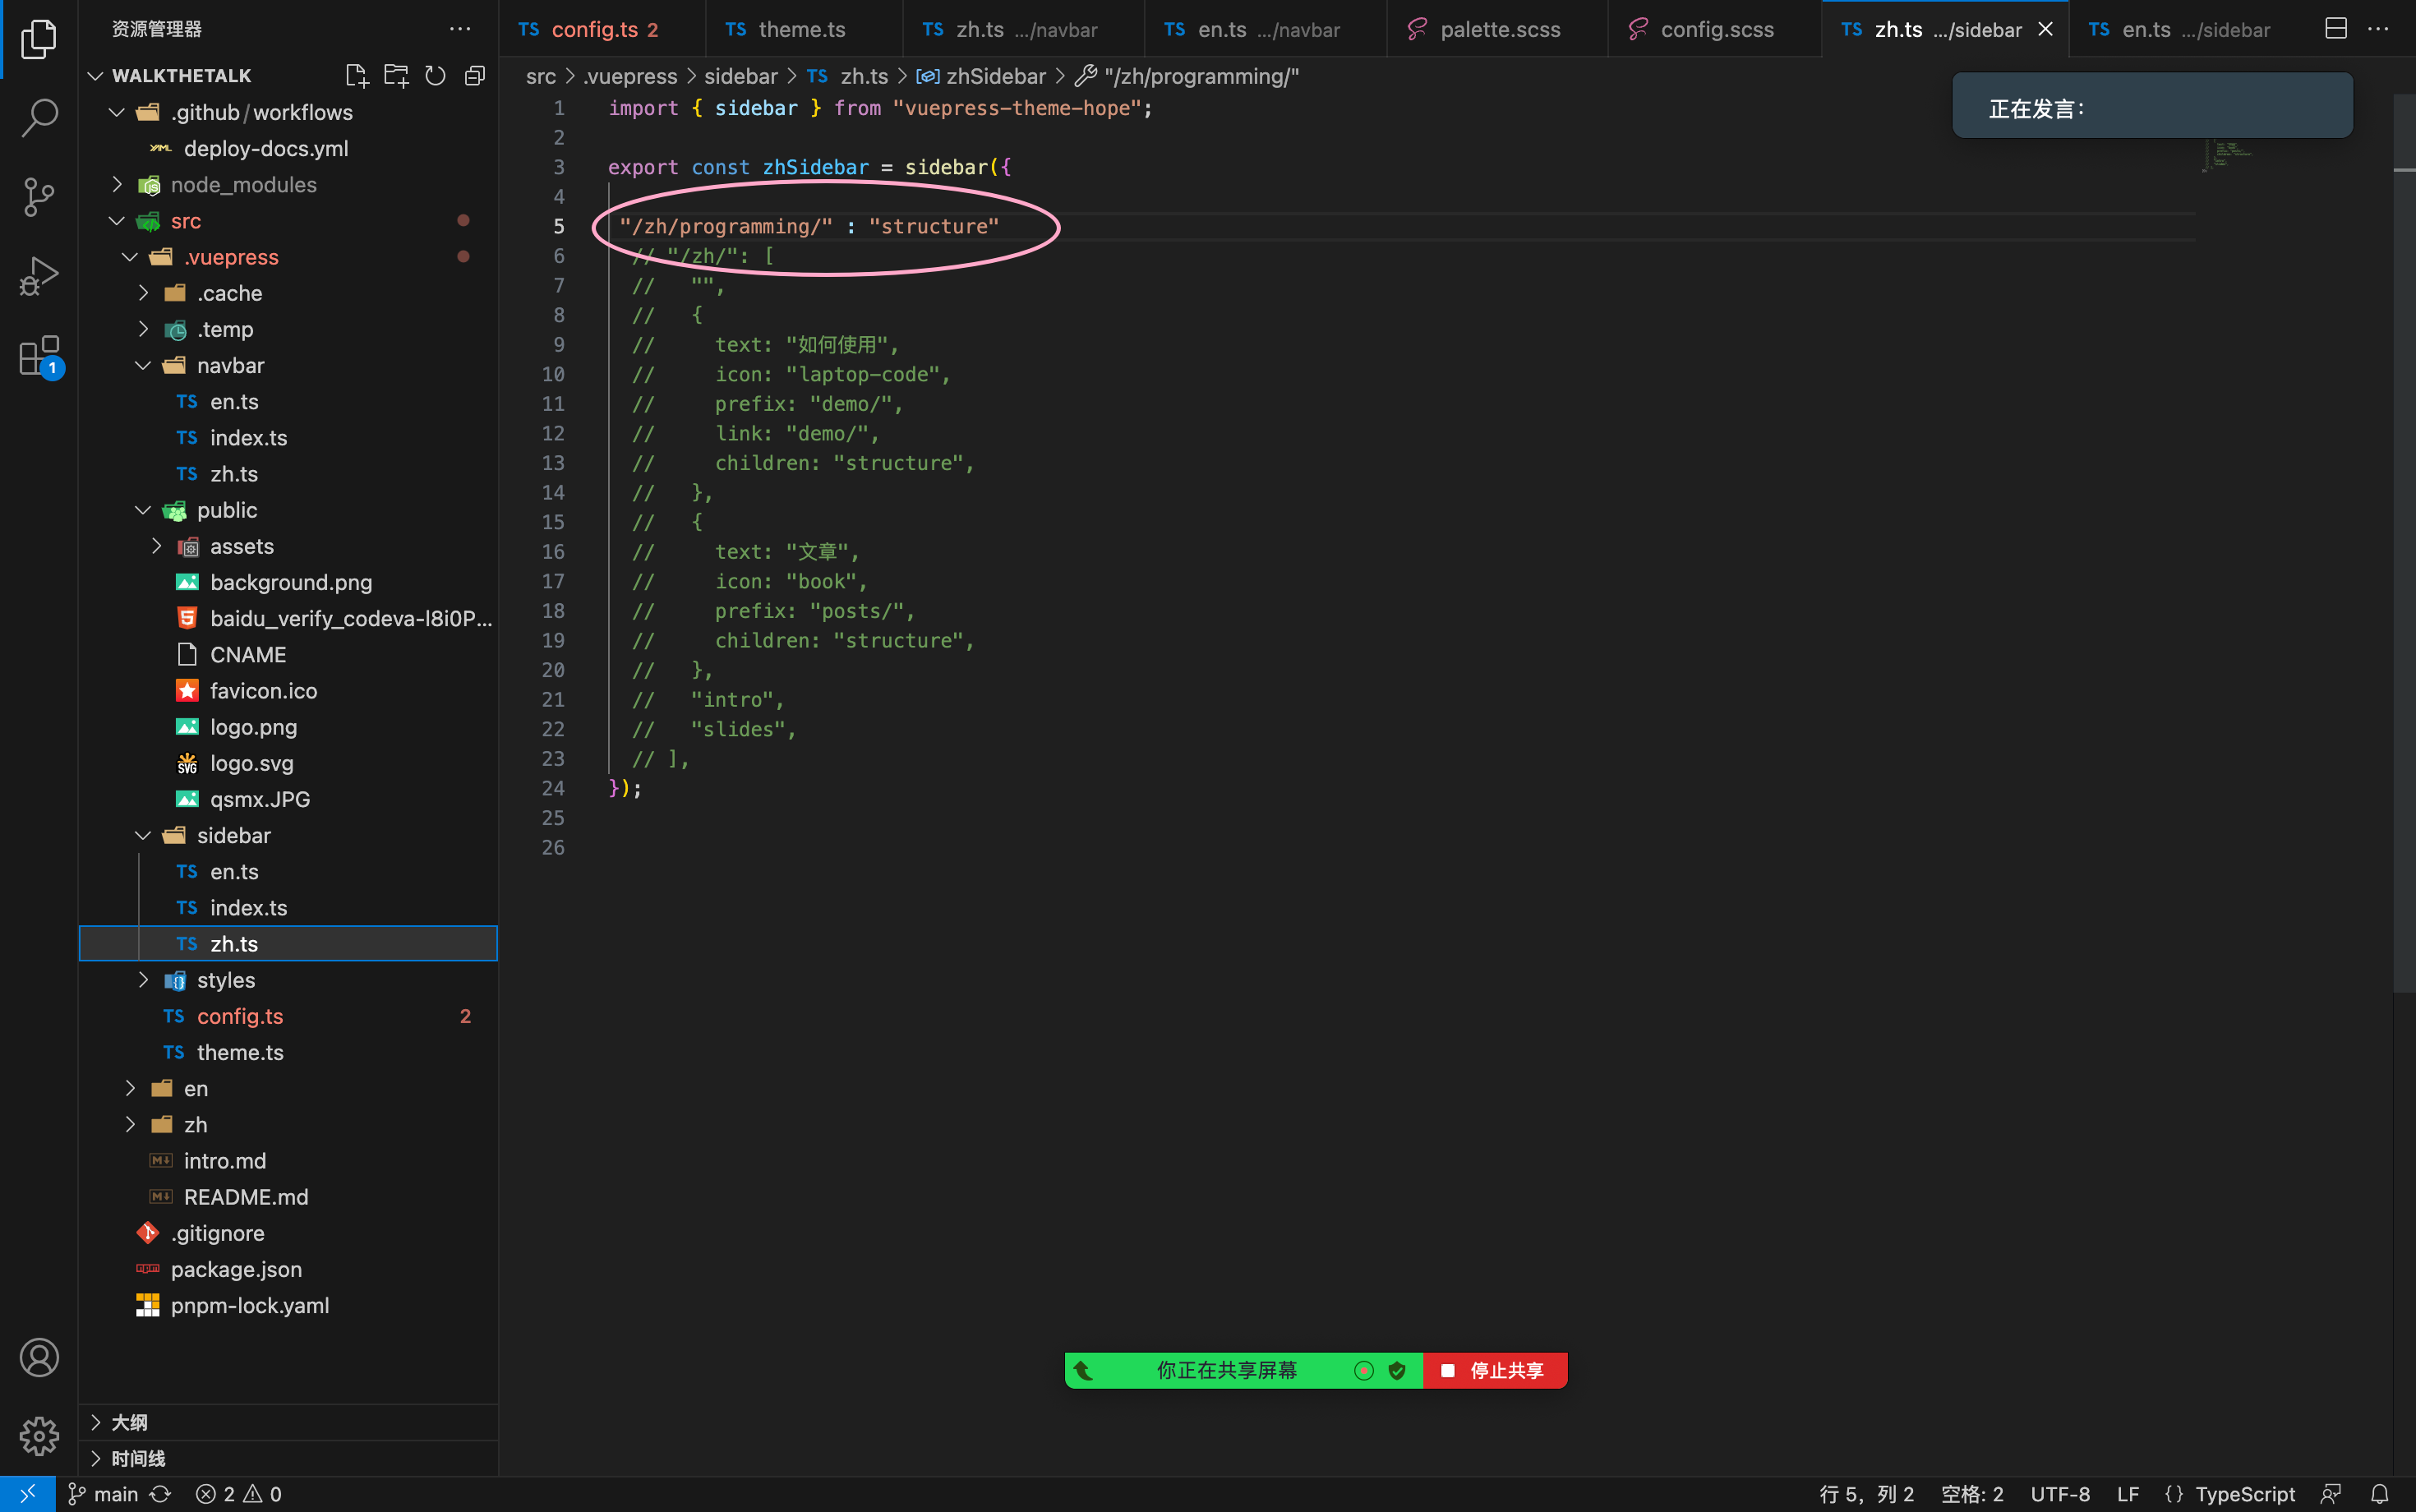
Task: Open qsmx.JPG file
Action: click(288, 799)
